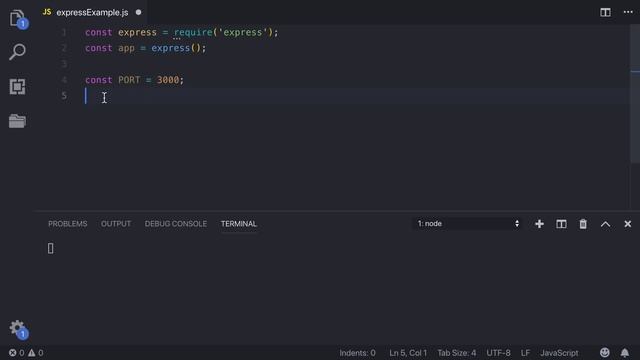Change the JavaScript language mode

coord(559,353)
